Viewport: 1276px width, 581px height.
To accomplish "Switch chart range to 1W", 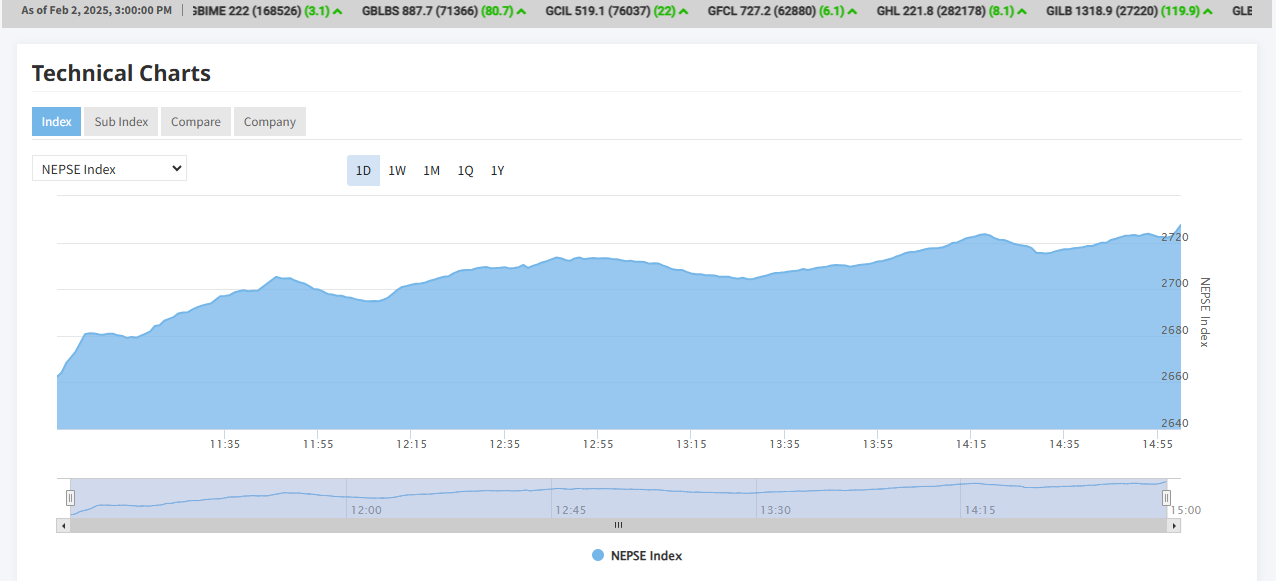I will click(x=397, y=171).
